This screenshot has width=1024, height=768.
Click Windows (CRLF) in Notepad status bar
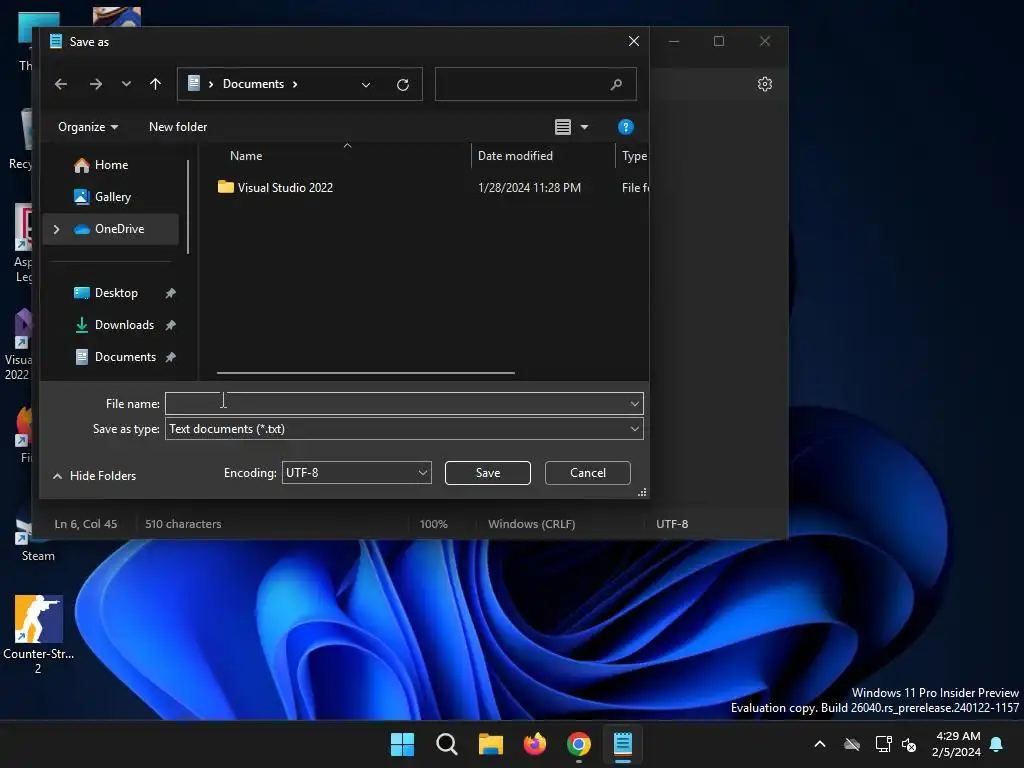tap(532, 524)
